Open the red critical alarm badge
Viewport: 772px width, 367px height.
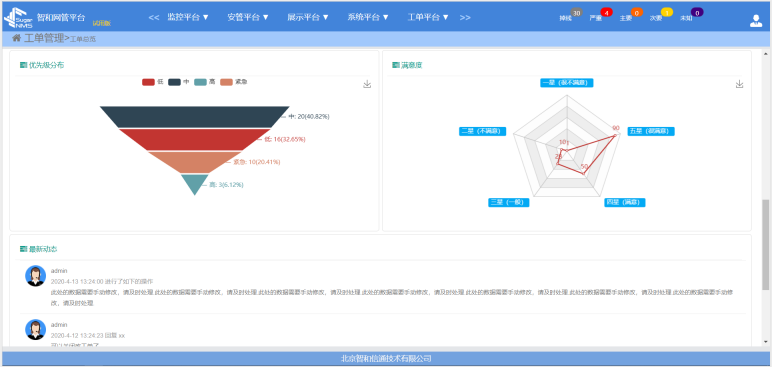(x=607, y=12)
